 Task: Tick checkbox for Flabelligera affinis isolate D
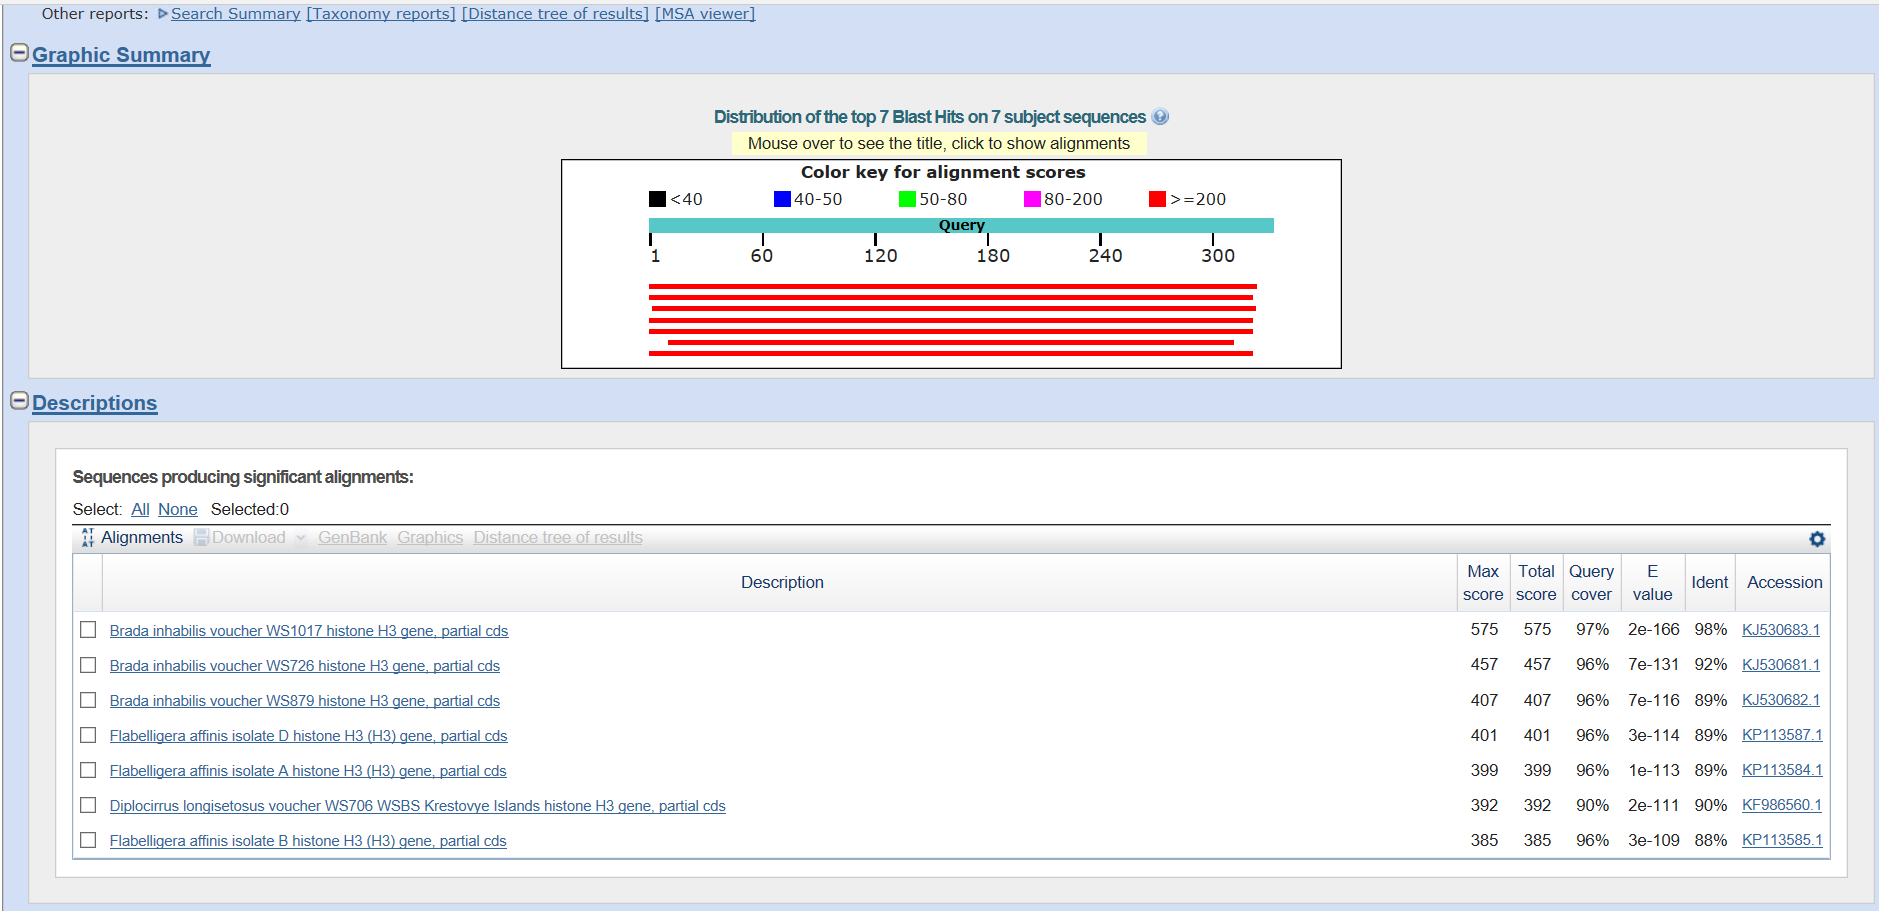pos(88,735)
